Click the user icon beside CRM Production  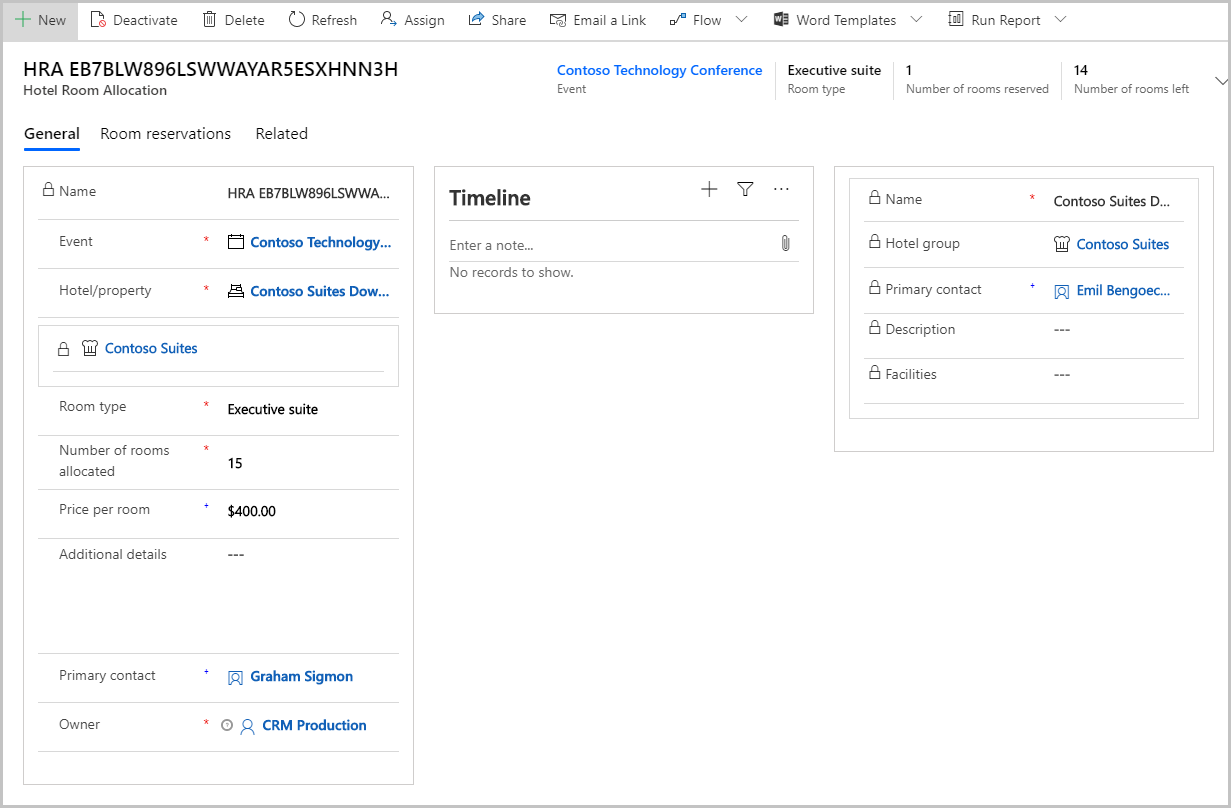248,726
